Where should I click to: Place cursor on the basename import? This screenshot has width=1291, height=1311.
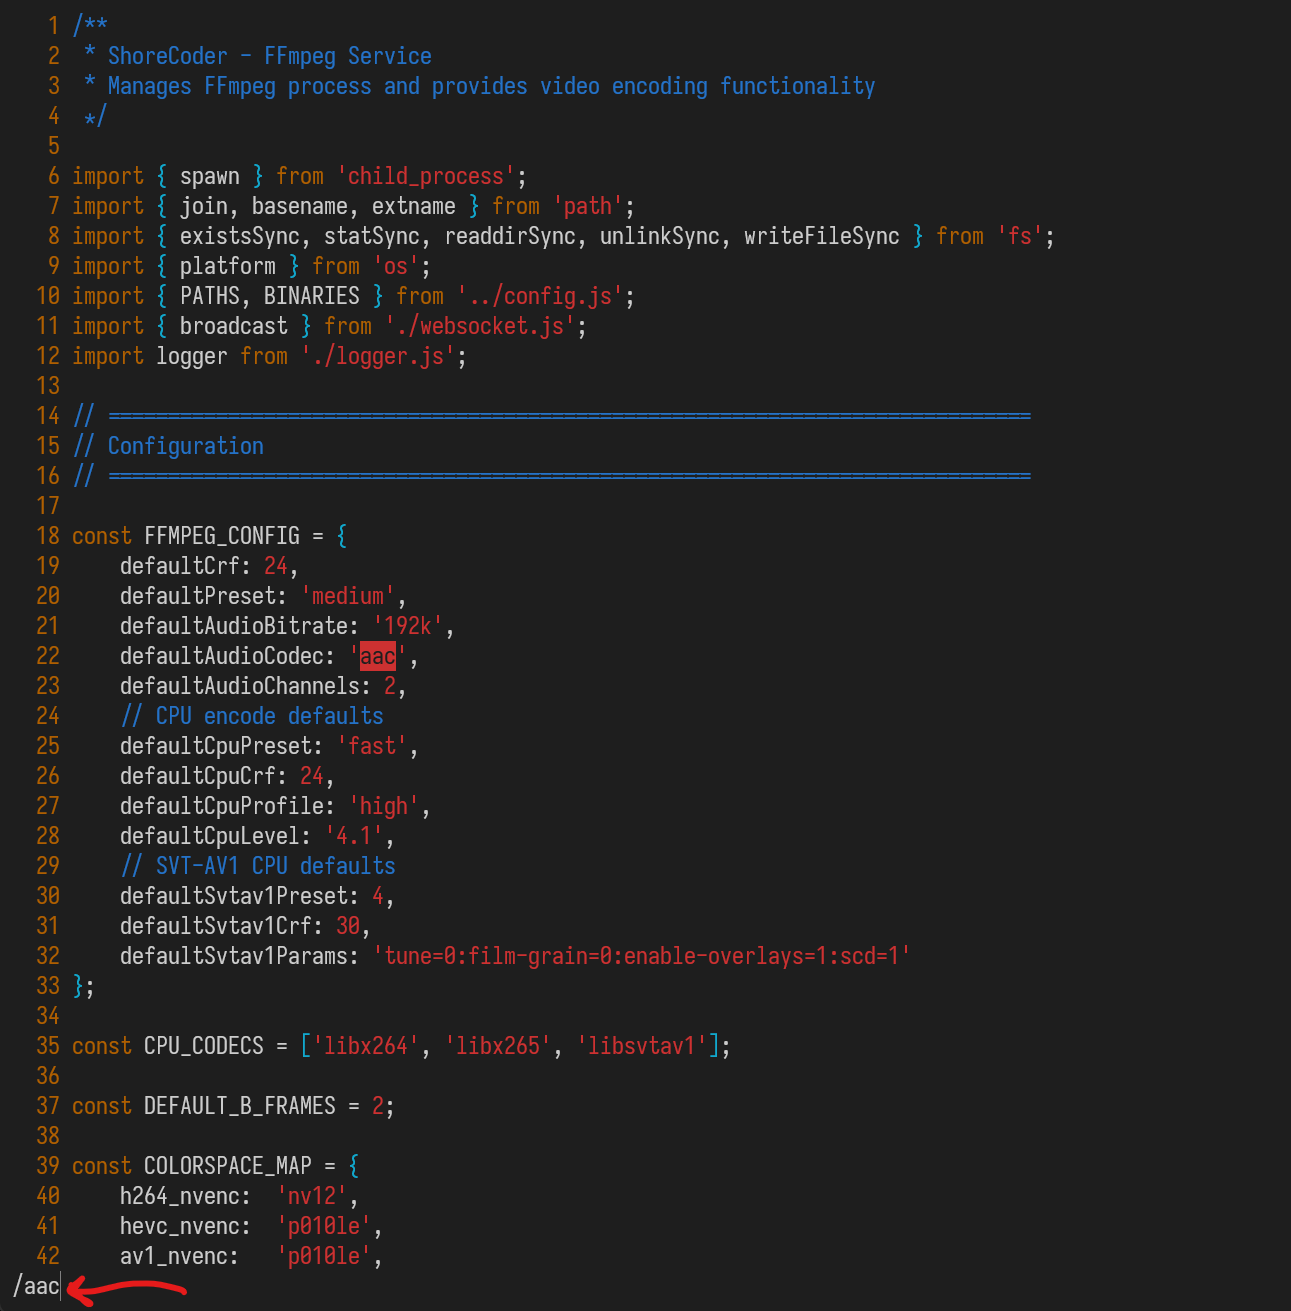tap(300, 206)
